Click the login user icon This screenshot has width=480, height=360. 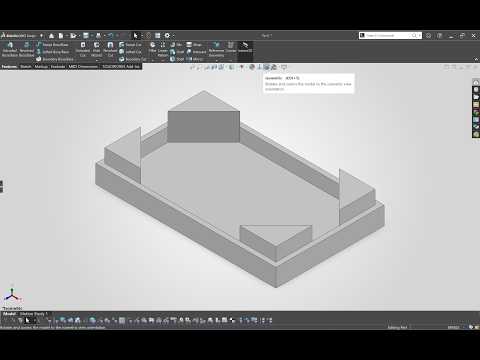coord(428,35)
